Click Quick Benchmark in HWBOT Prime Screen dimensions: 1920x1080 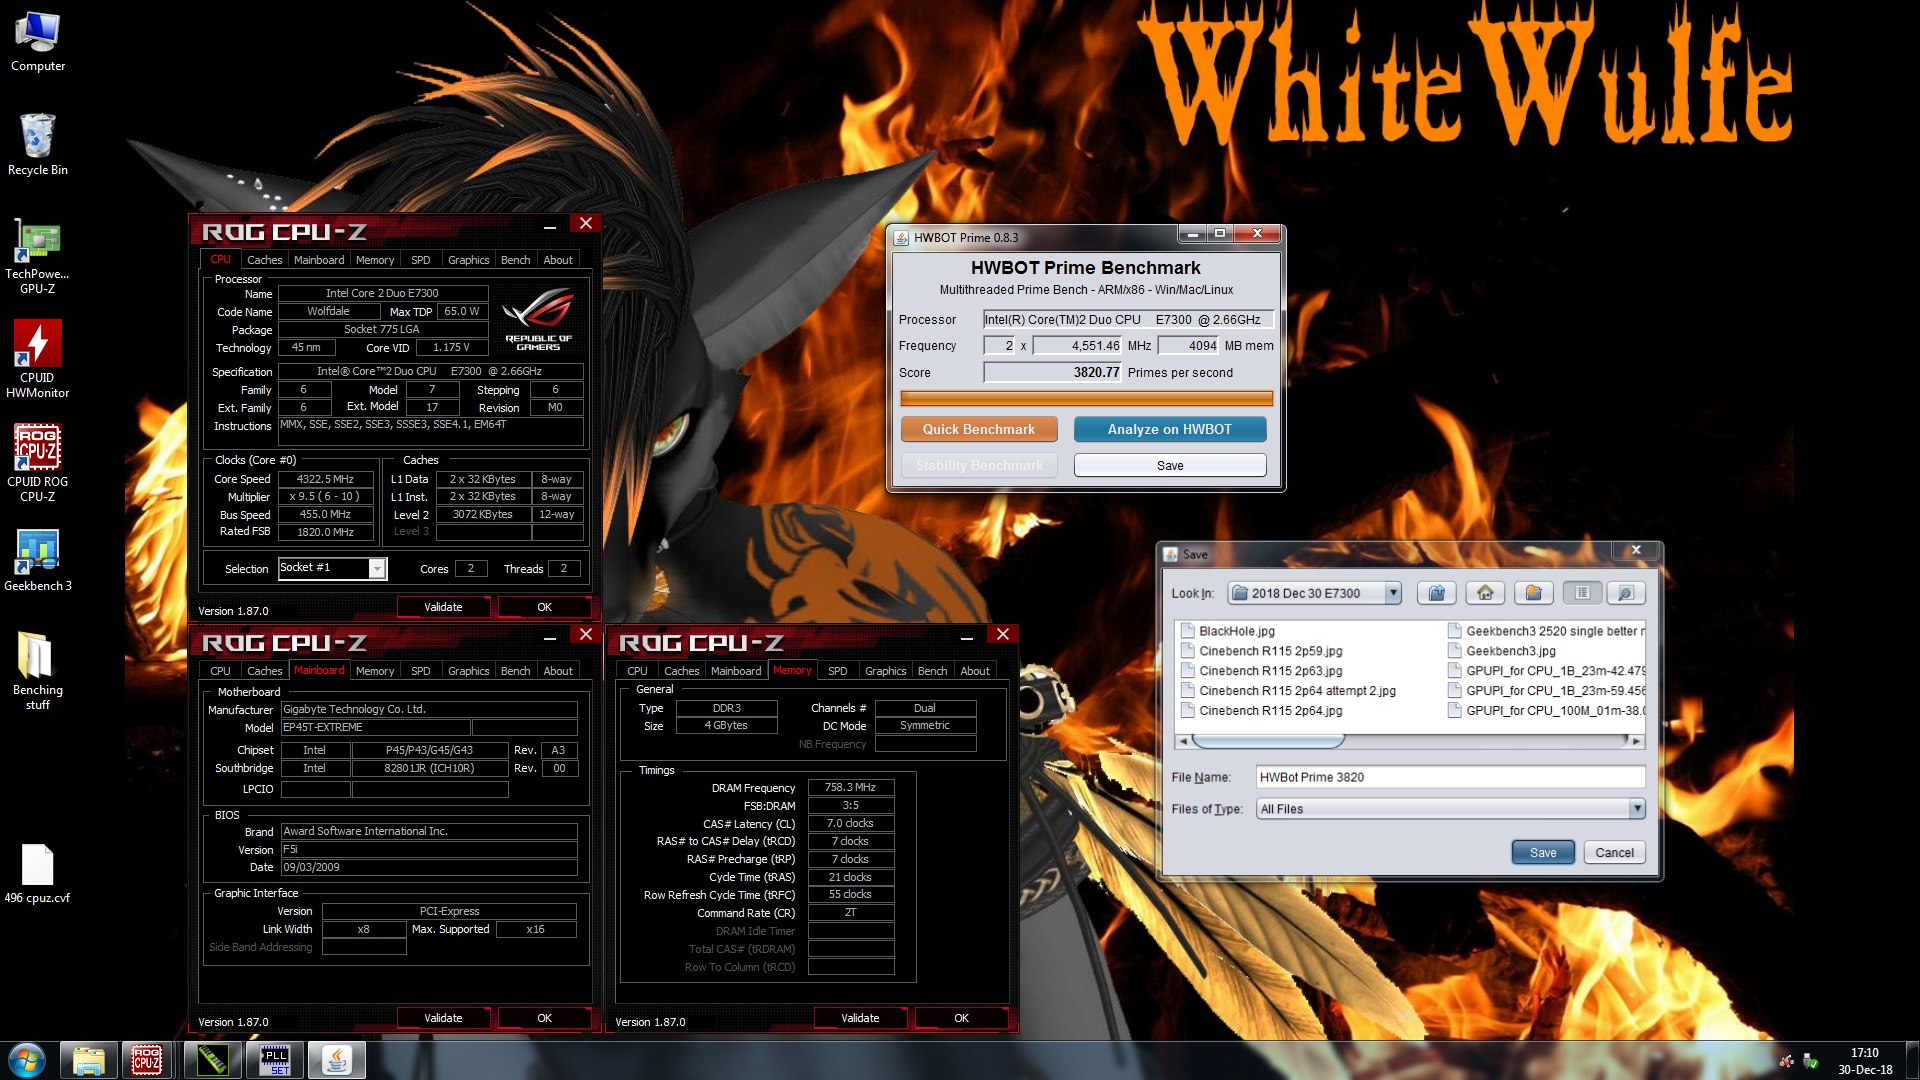click(978, 429)
